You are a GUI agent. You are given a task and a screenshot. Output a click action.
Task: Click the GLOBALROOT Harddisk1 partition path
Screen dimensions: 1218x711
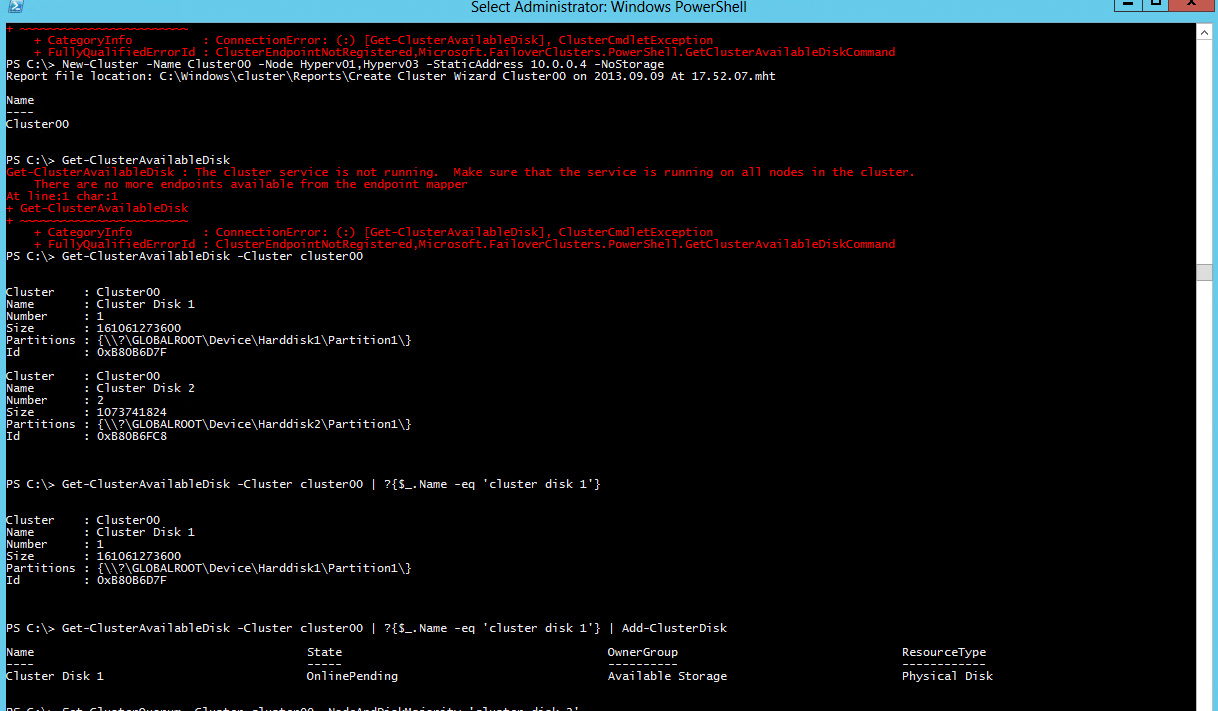[x=255, y=339]
